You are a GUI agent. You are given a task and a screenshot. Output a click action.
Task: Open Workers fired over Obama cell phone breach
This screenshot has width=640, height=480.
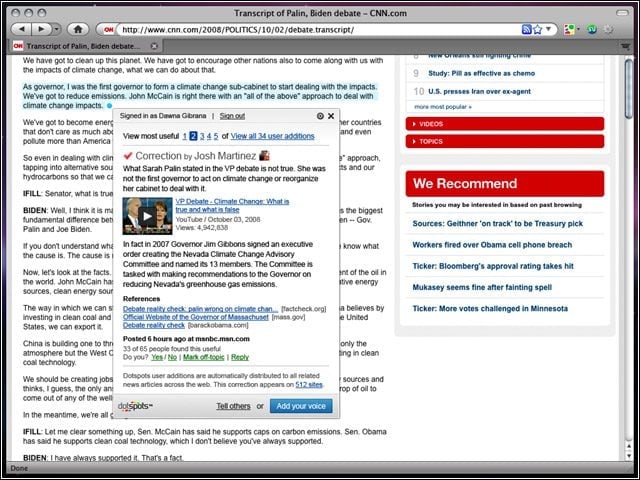pyautogui.click(x=492, y=245)
